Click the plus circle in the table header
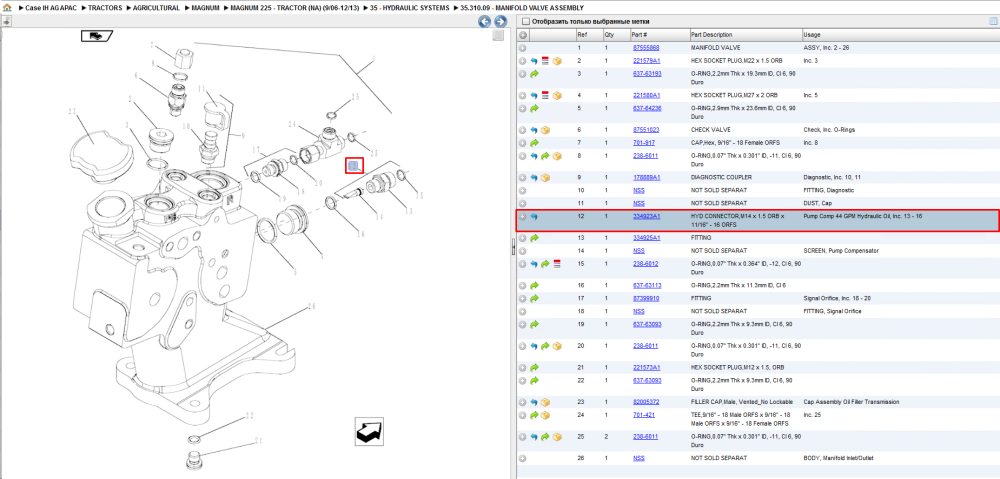Image resolution: width=1000 pixels, height=479 pixels. [522, 34]
